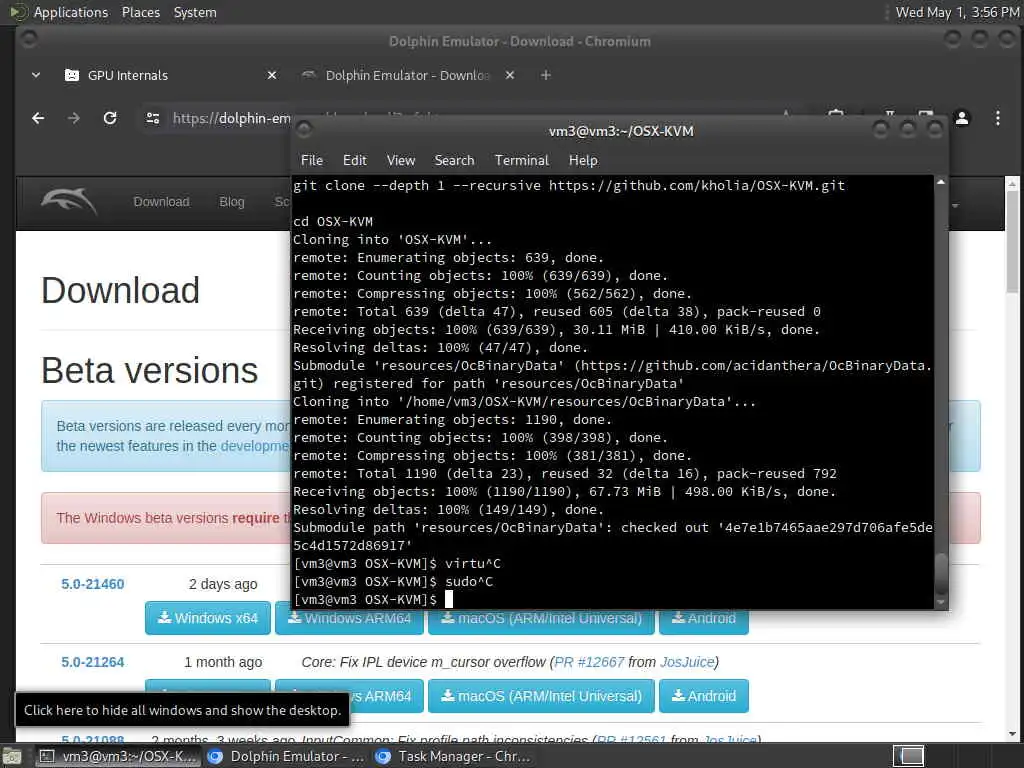Click terminal scrollbar down arrow
This screenshot has width=1024, height=768.
(x=940, y=602)
